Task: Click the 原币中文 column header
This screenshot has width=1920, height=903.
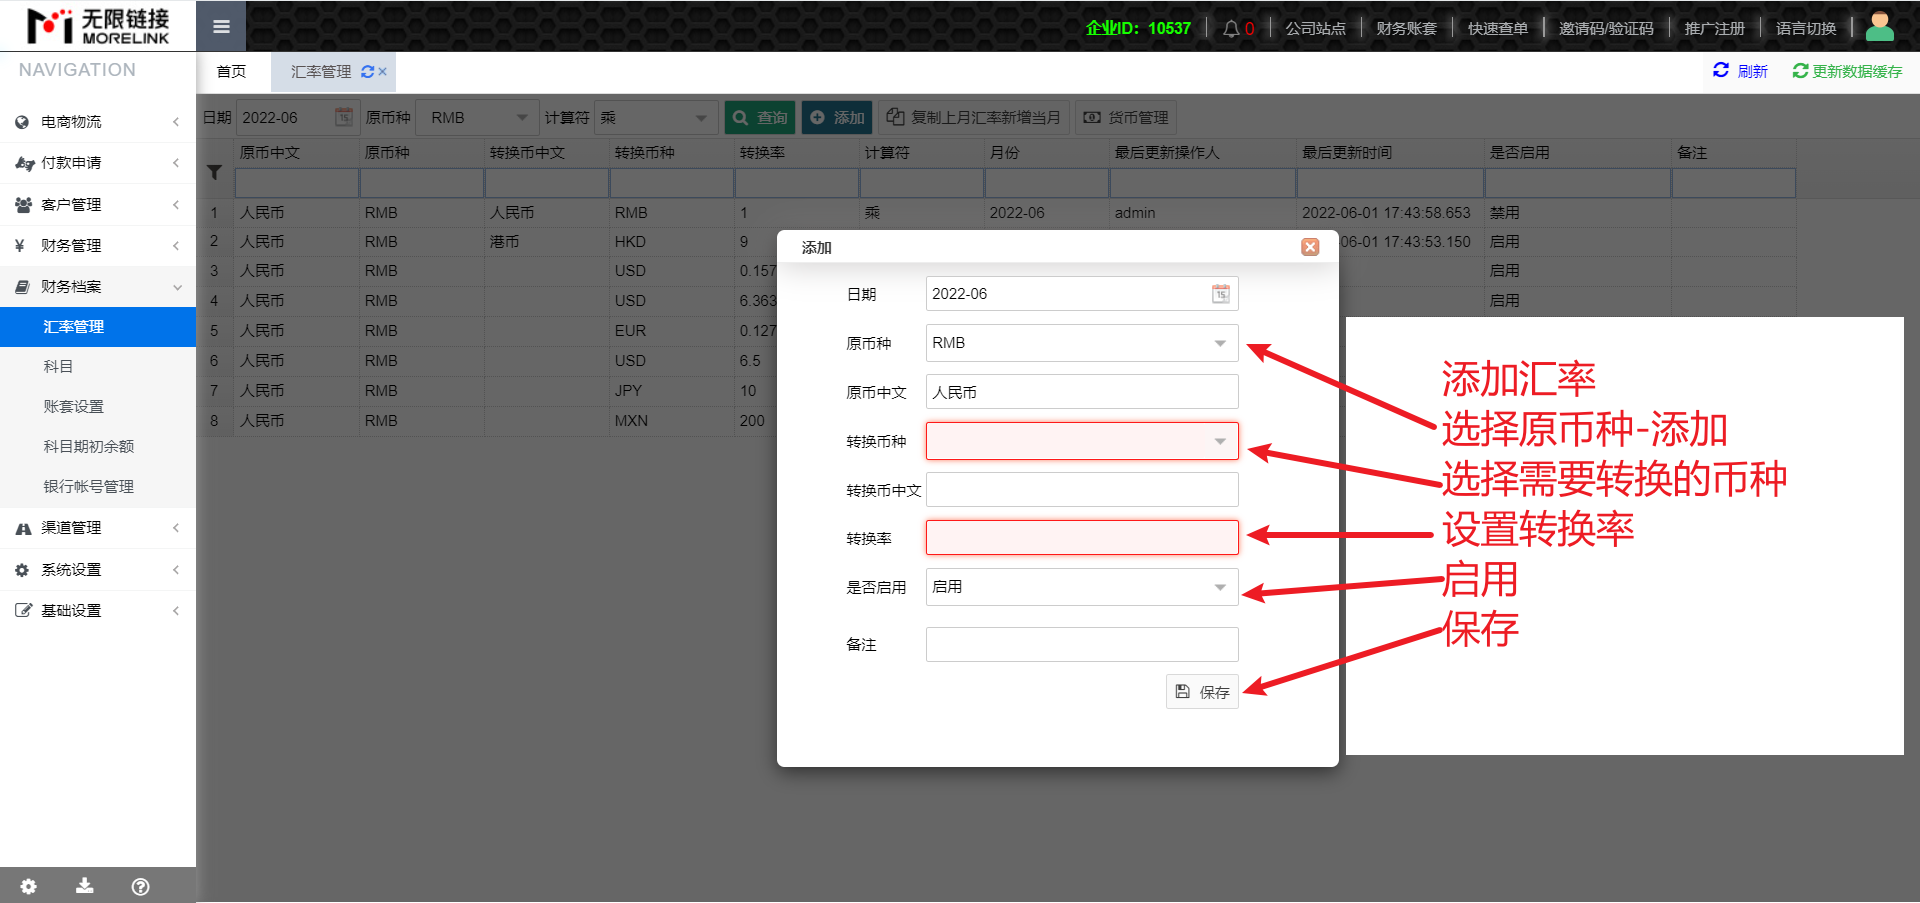Action: 297,153
